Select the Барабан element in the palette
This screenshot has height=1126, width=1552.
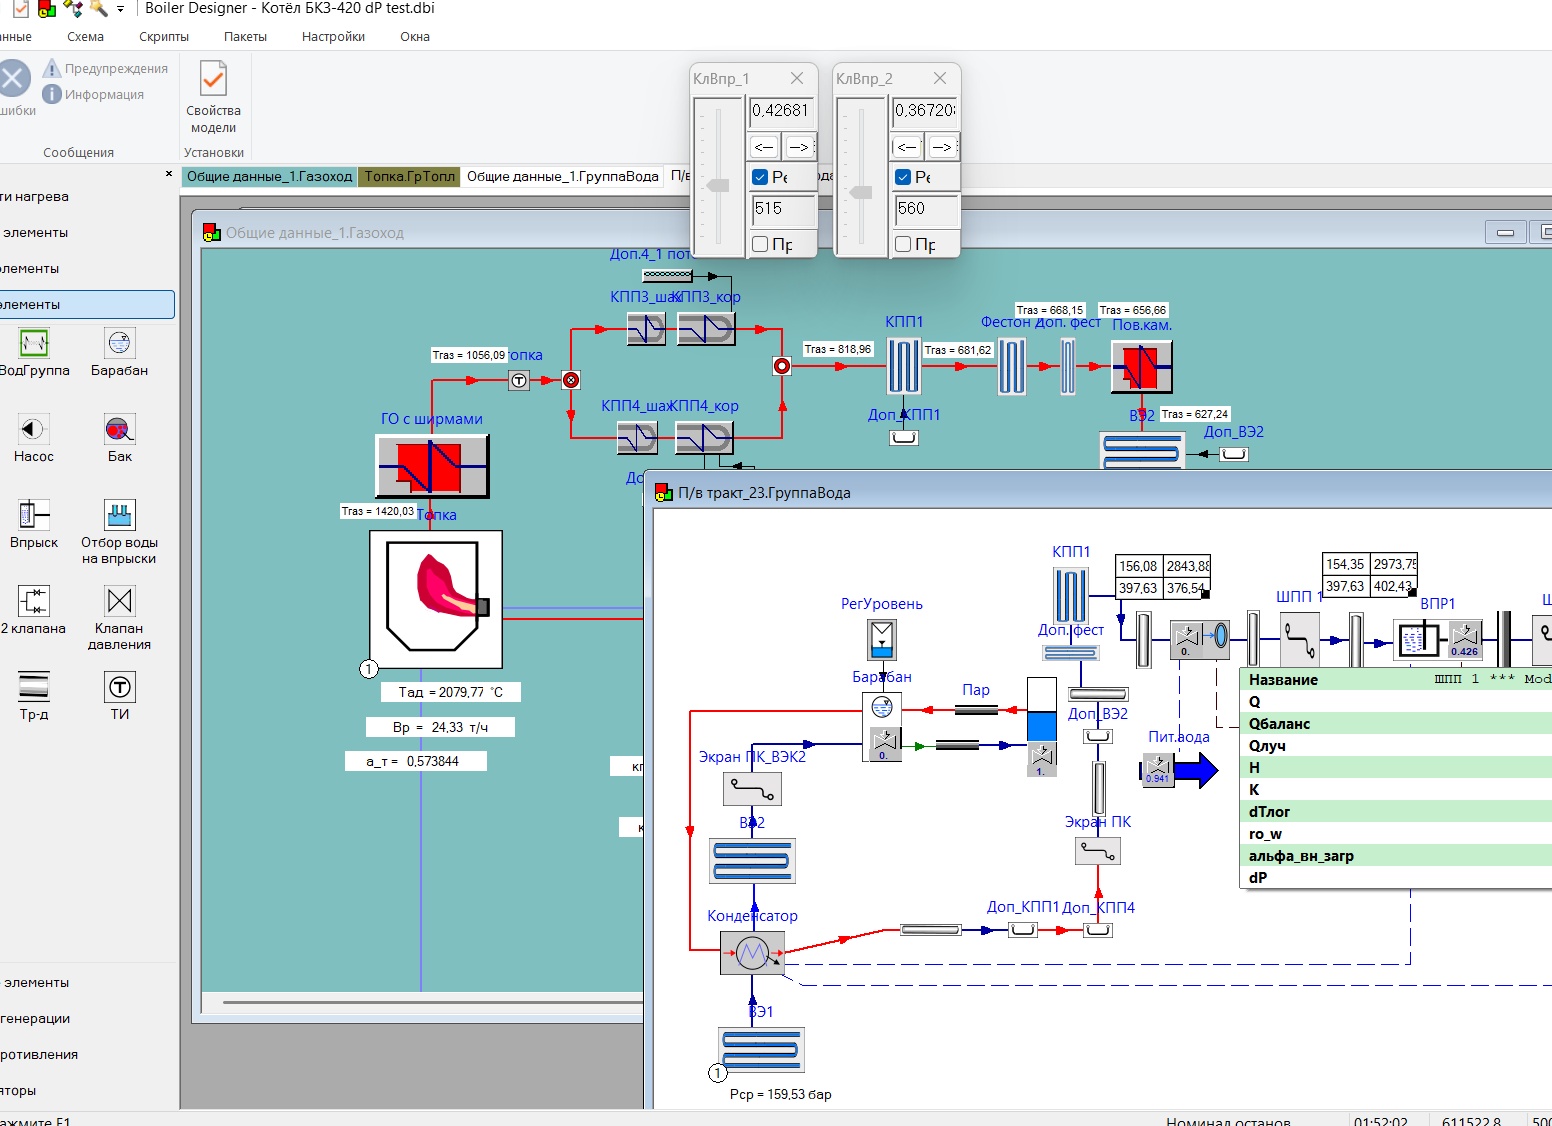119,344
